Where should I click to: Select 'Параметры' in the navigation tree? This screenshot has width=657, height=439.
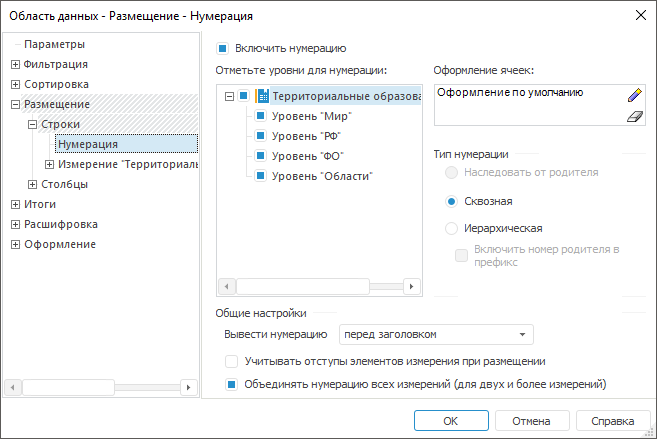click(54, 44)
